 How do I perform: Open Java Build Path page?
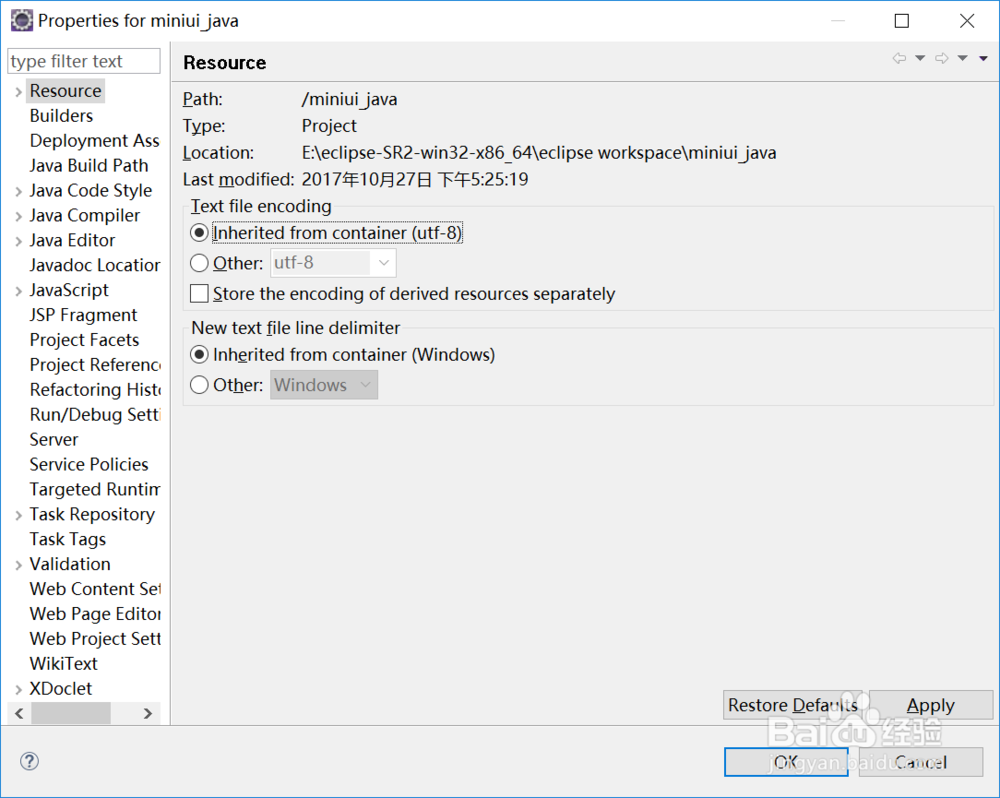(89, 165)
